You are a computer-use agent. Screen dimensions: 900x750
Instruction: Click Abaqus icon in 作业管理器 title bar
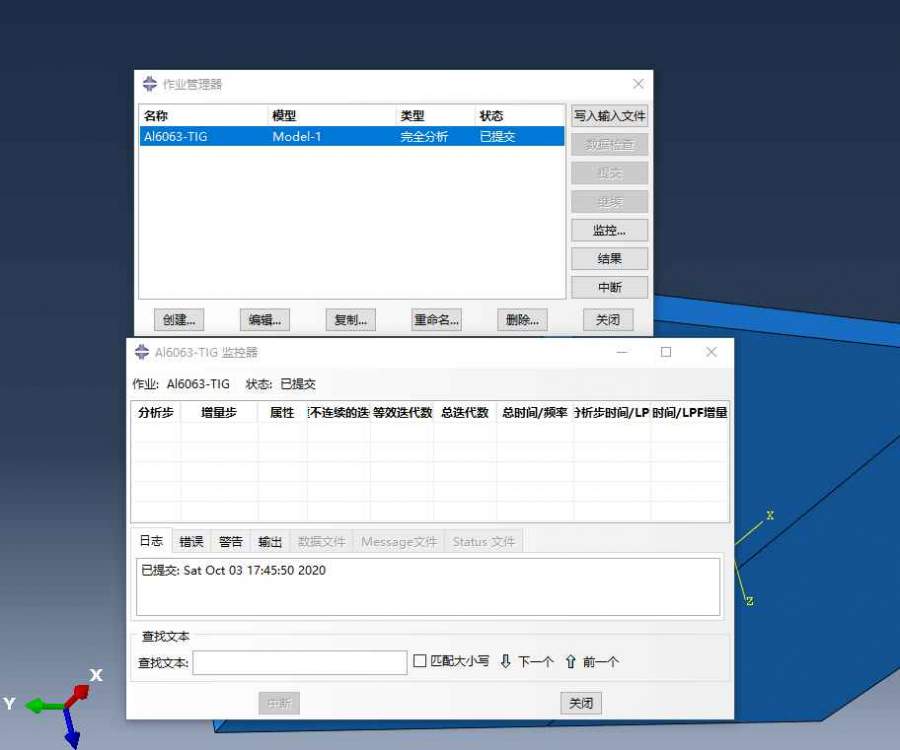[150, 84]
